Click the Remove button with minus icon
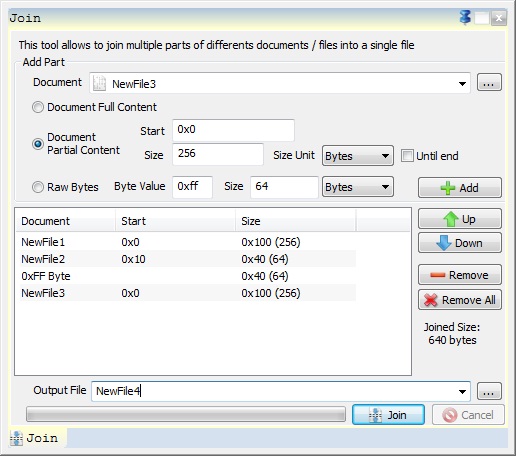 tap(460, 275)
